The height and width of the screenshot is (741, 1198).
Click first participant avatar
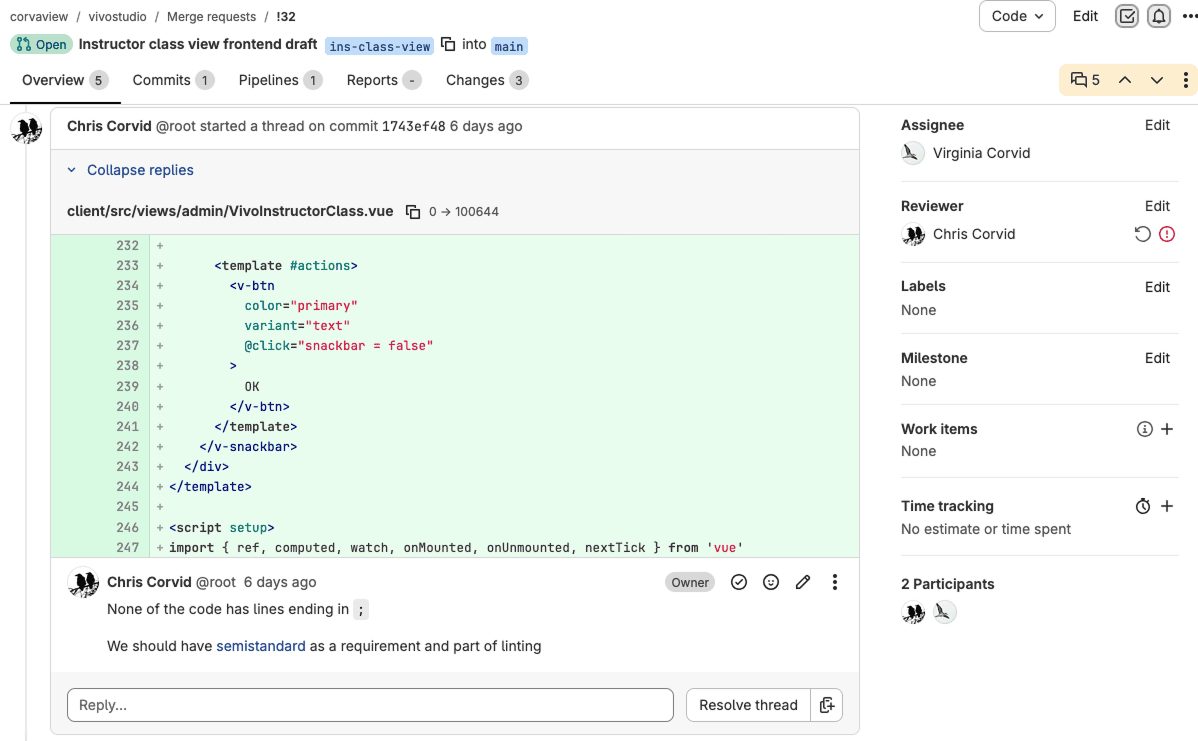point(913,612)
